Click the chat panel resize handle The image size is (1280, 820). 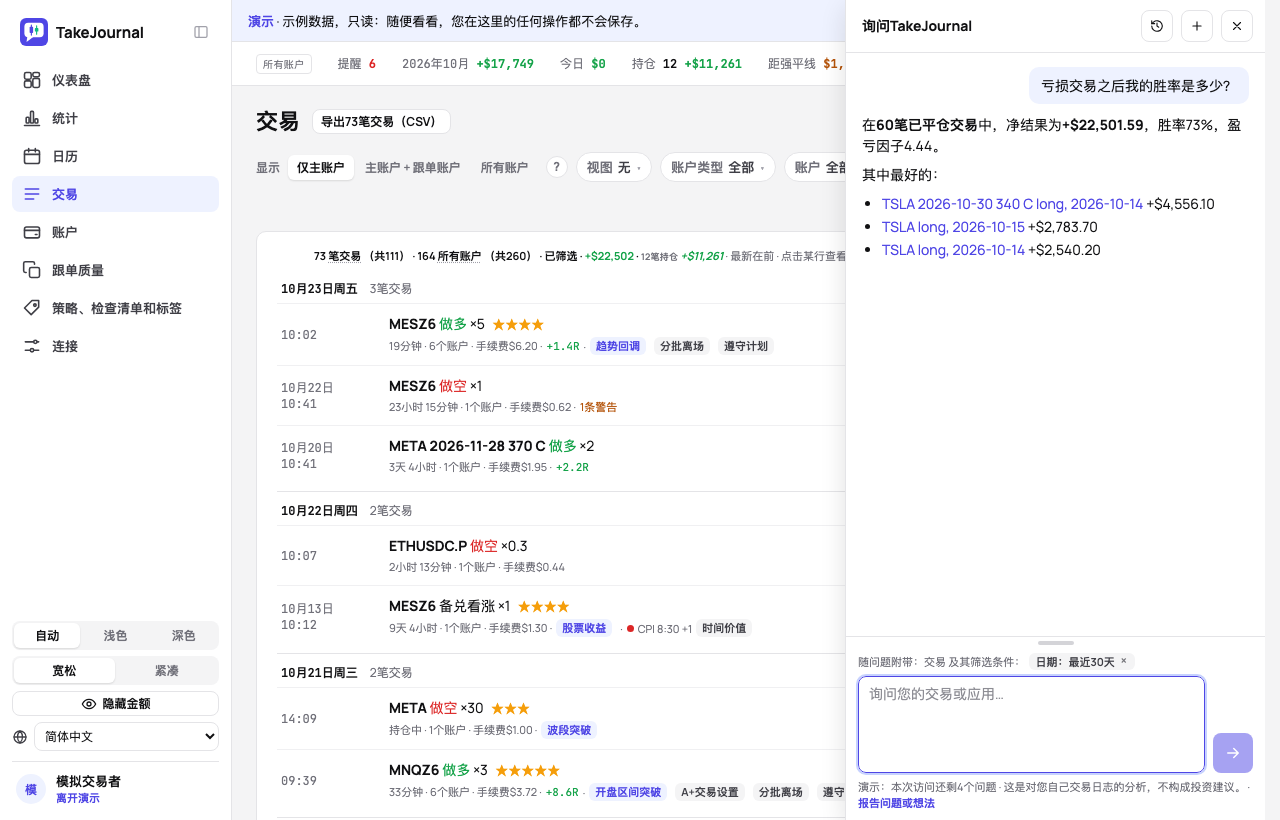pos(1056,643)
